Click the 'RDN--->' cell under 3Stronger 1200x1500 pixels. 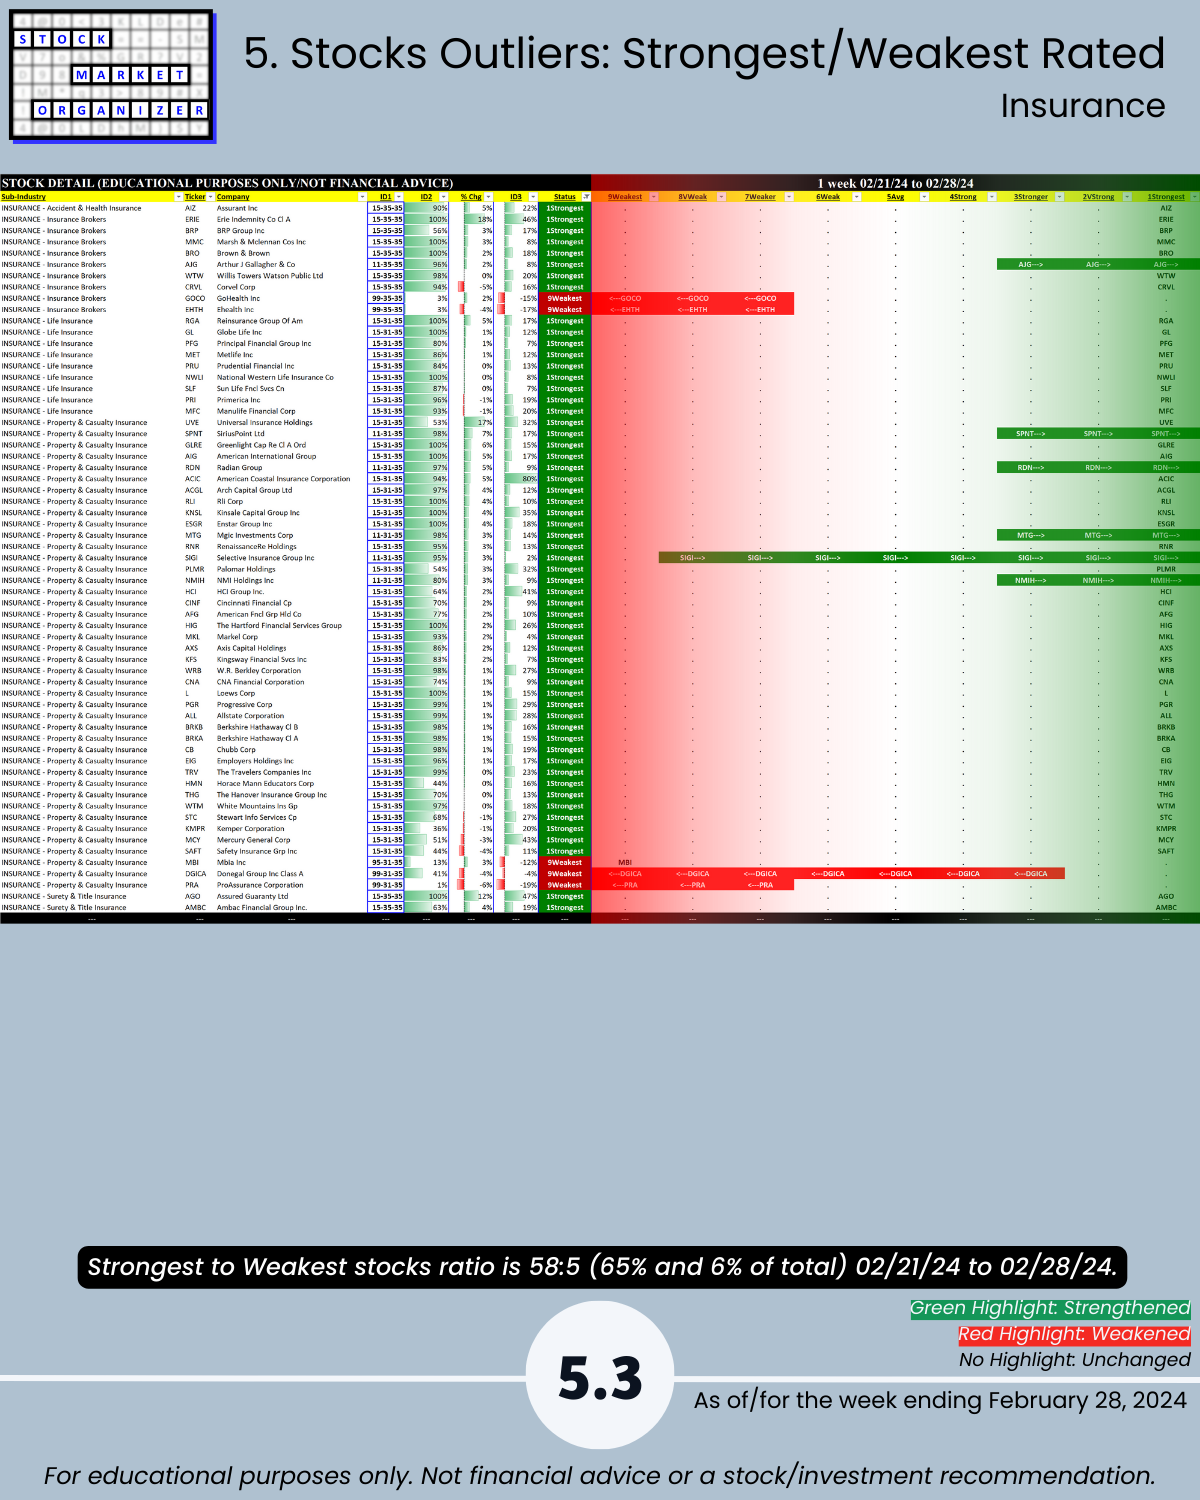pos(1031,467)
